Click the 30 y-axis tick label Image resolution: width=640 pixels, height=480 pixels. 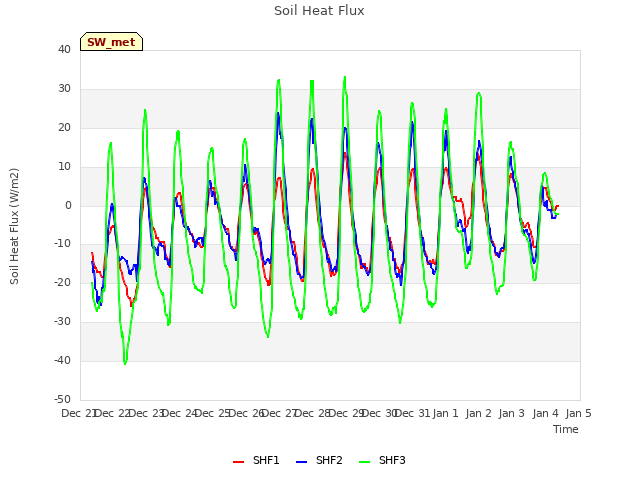tap(64, 89)
